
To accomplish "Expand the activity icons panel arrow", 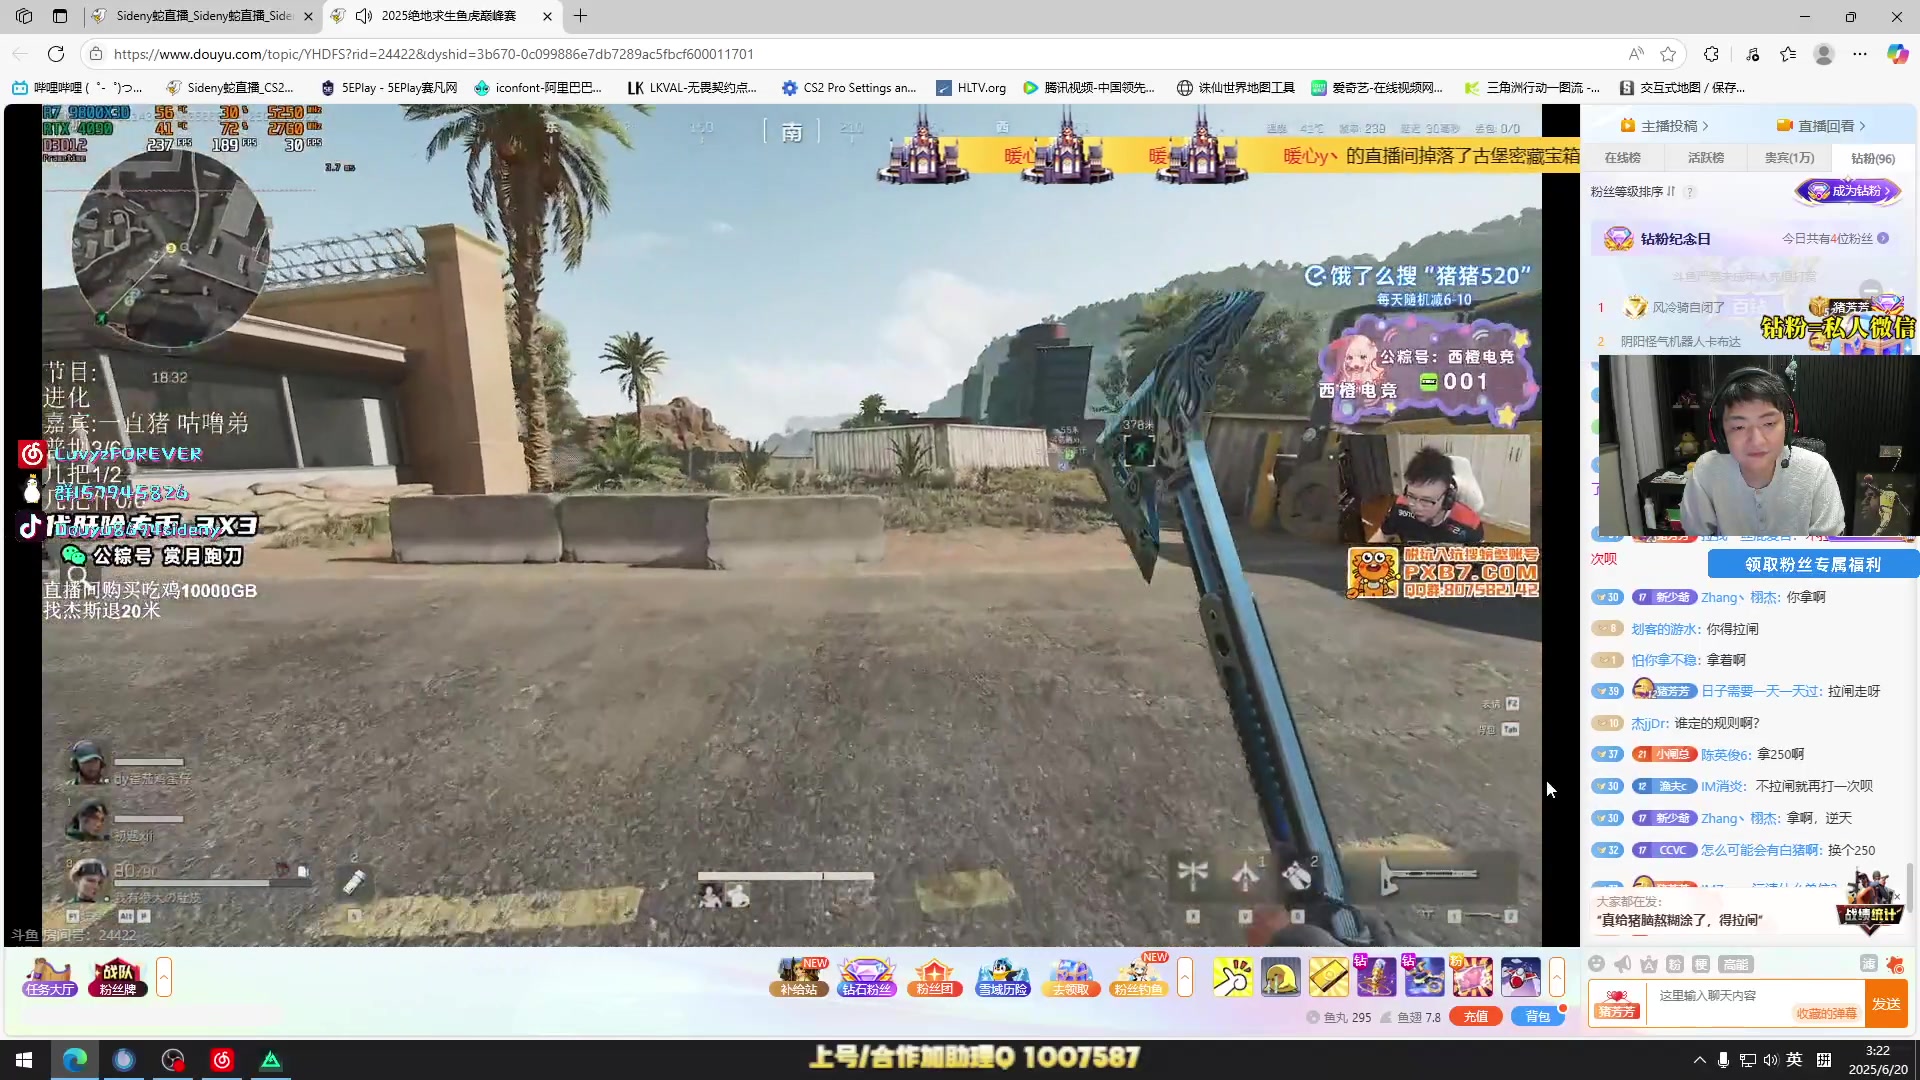I will (1185, 977).
